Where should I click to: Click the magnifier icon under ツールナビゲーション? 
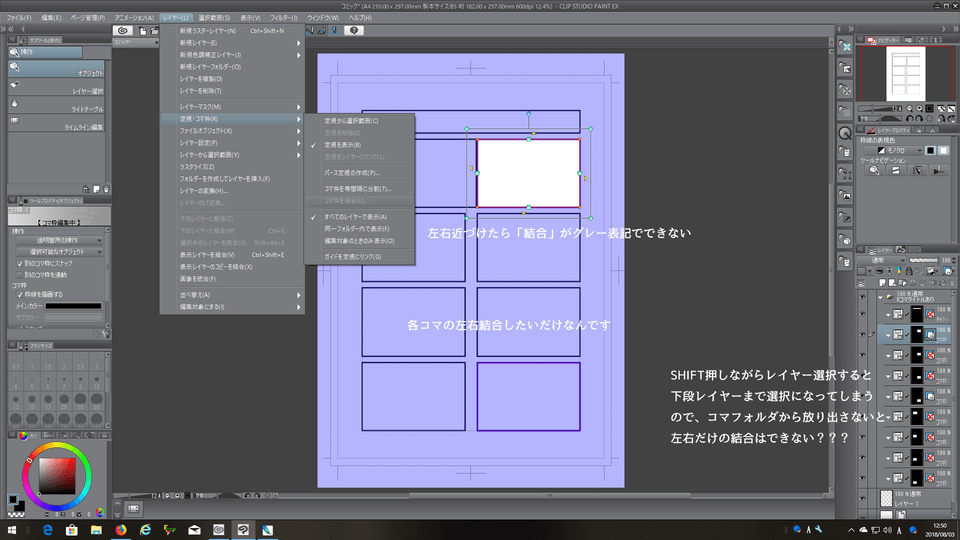874,171
